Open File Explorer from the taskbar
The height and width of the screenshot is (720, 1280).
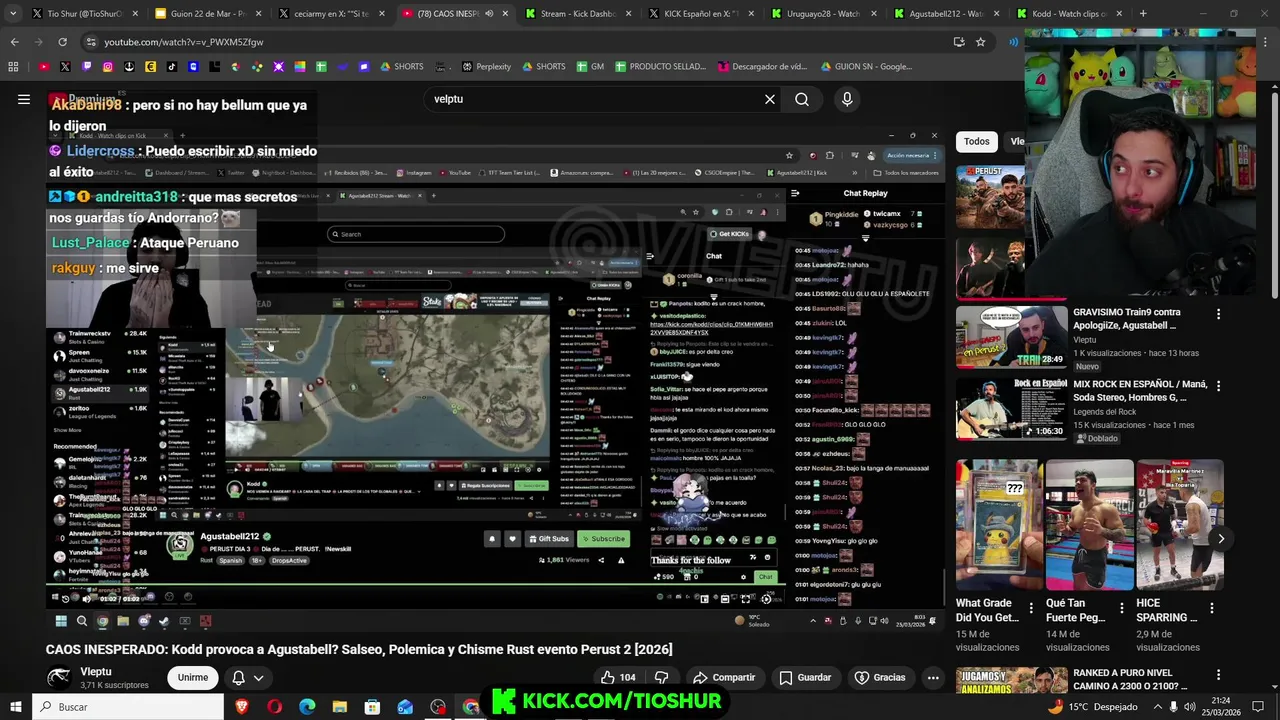pos(340,706)
